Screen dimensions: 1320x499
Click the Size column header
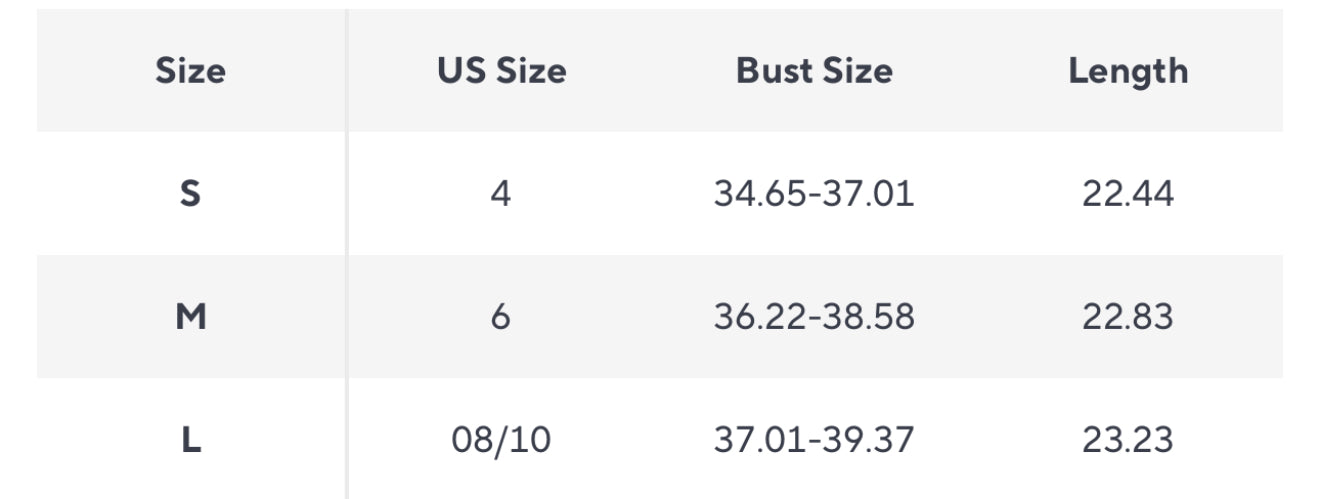coord(190,71)
